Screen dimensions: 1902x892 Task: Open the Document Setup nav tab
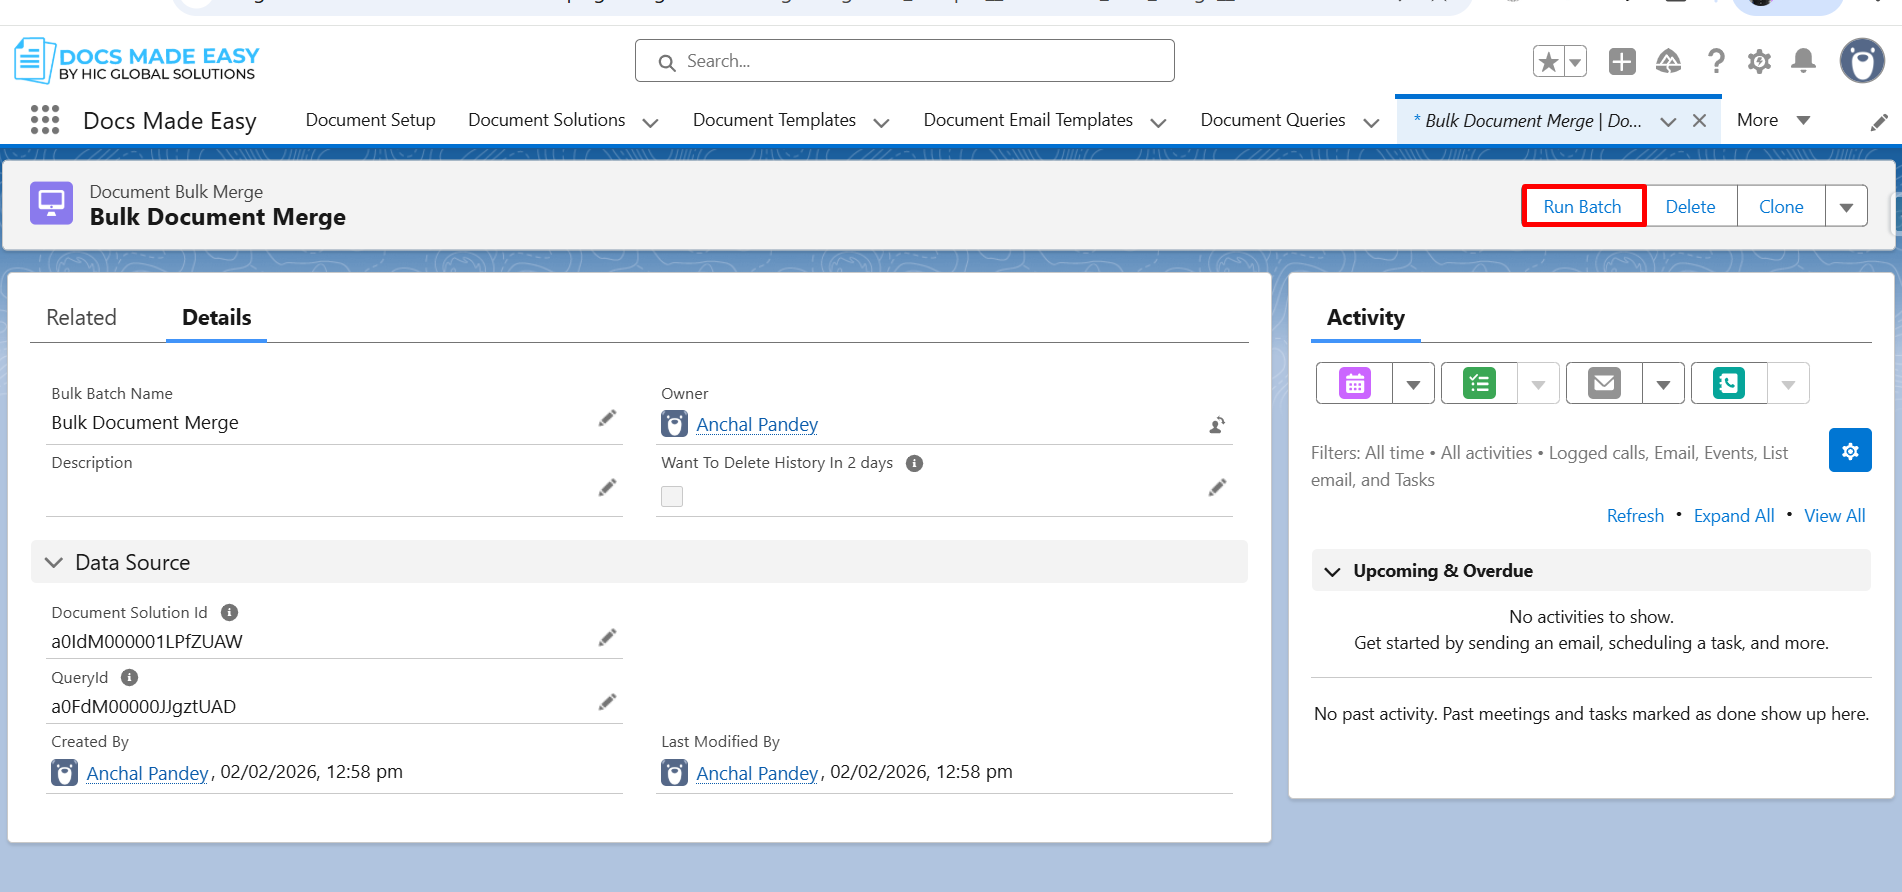[370, 120]
